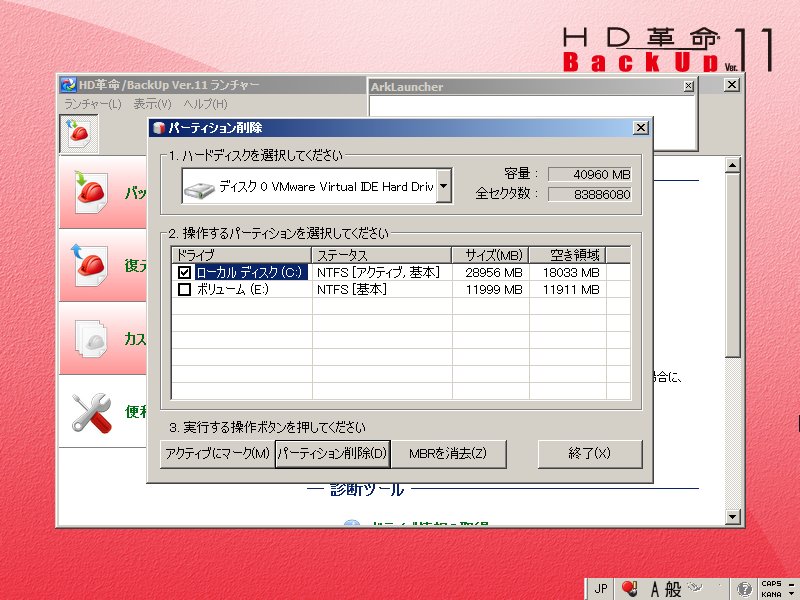
Task: Click the launcher scrollbar down arrow
Action: pyautogui.click(x=732, y=517)
